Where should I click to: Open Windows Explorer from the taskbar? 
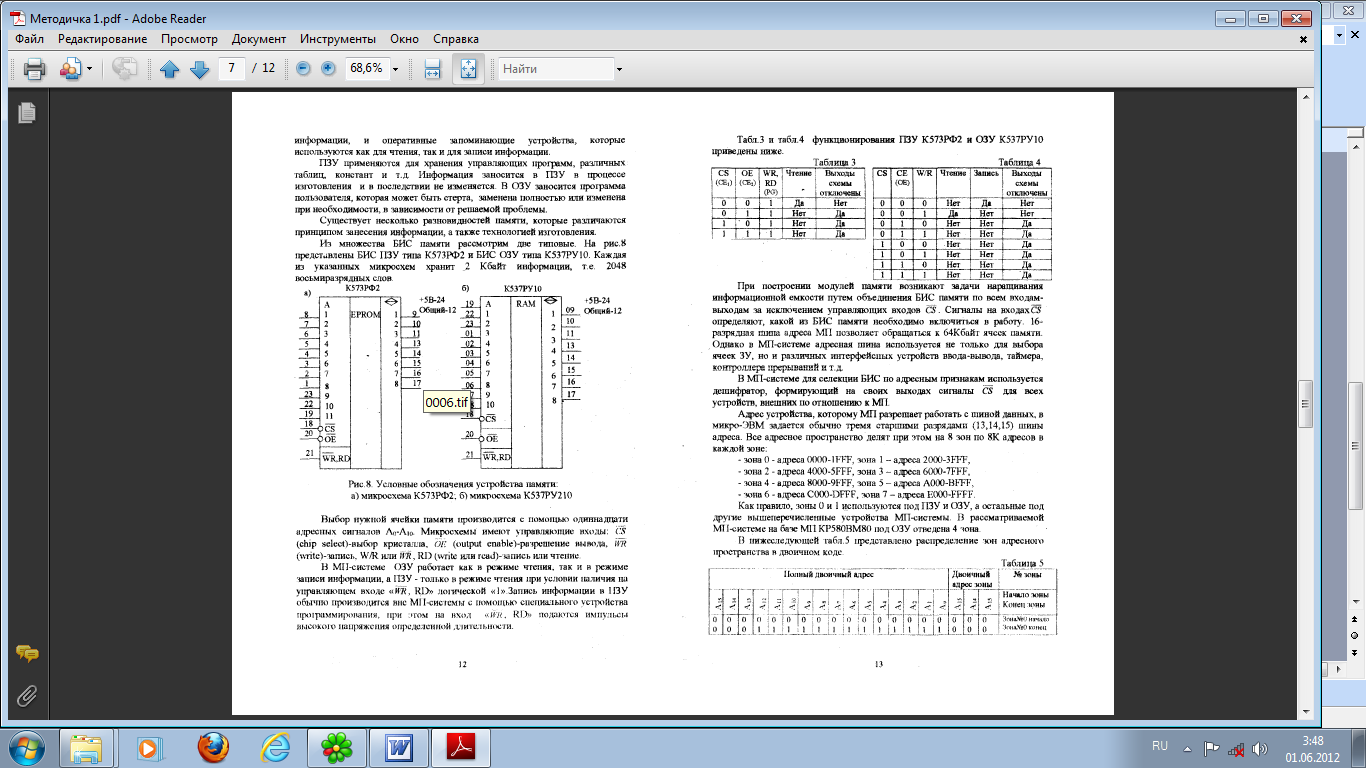[89, 747]
